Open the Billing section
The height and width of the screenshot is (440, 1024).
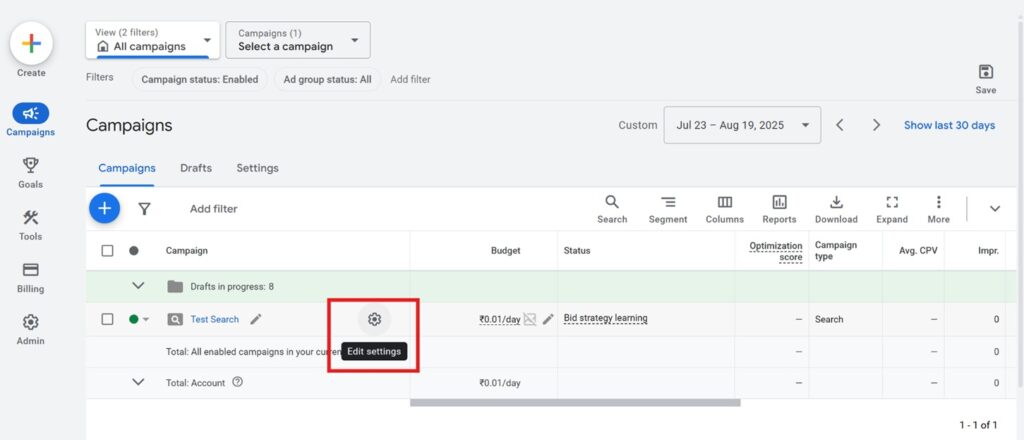(30, 271)
